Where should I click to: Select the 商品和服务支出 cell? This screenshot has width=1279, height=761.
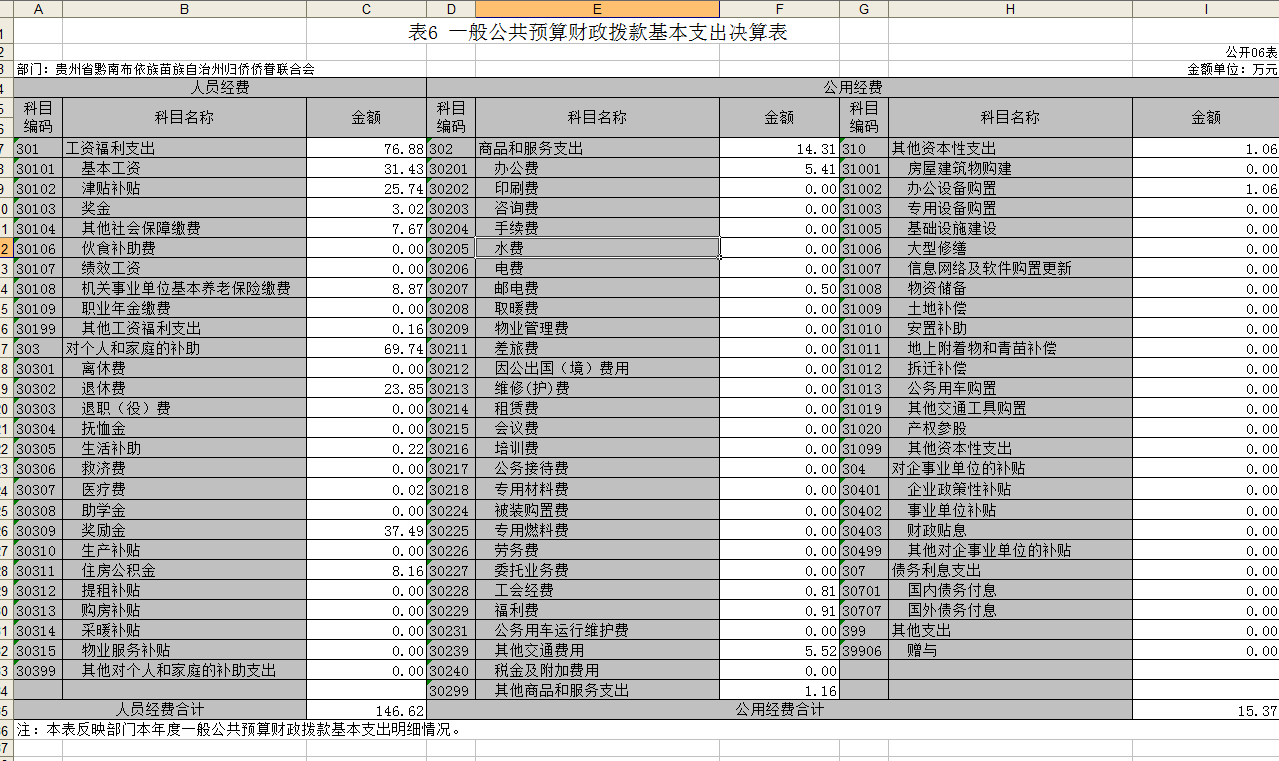597,148
